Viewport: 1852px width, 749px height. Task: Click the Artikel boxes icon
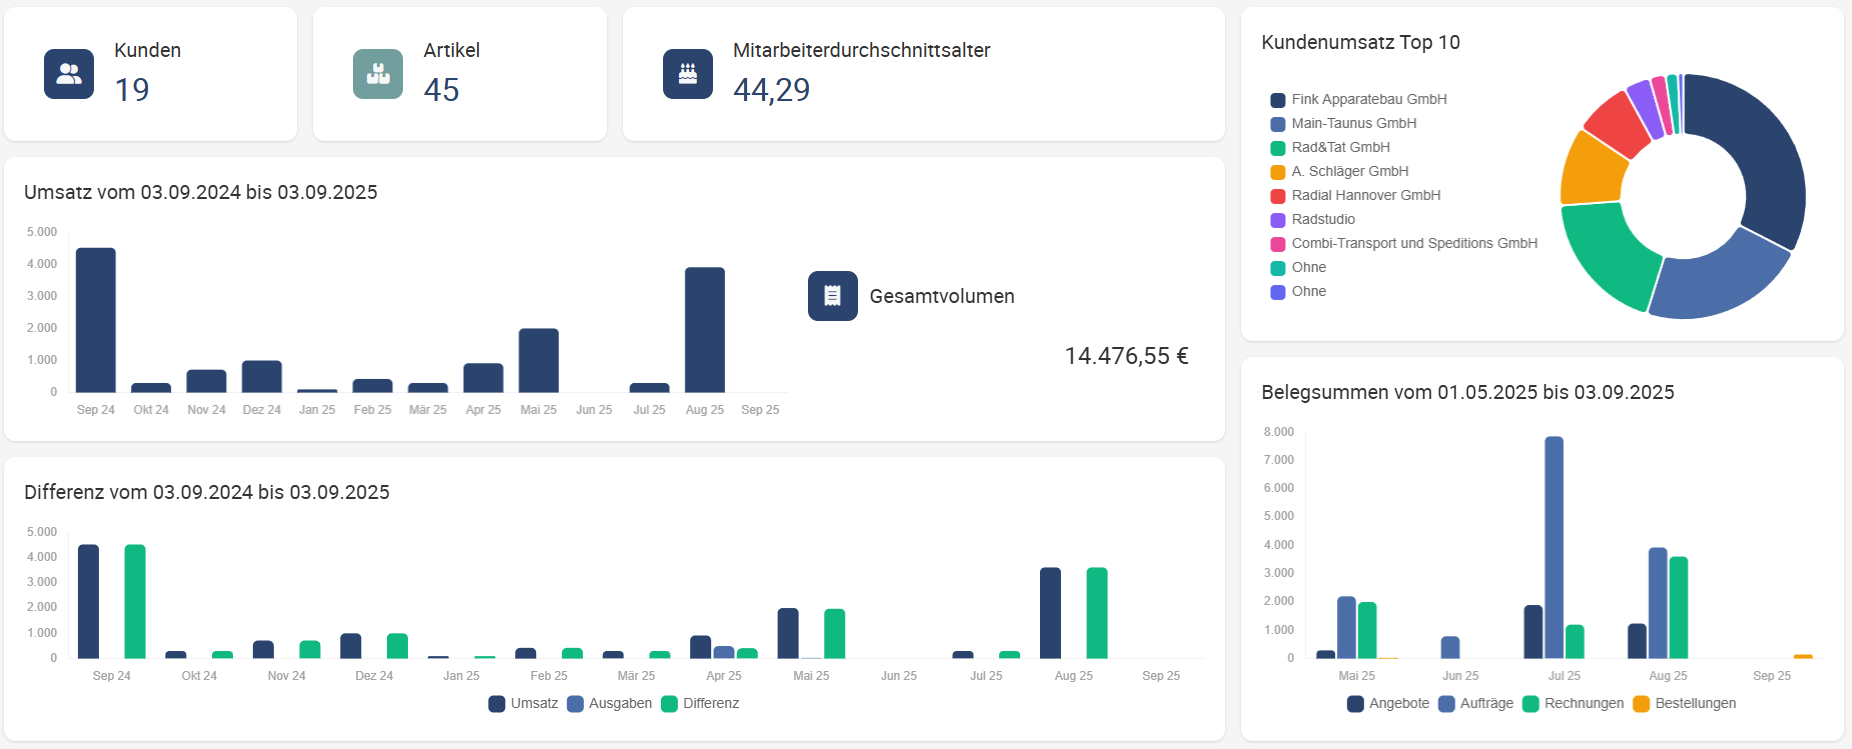click(x=378, y=74)
